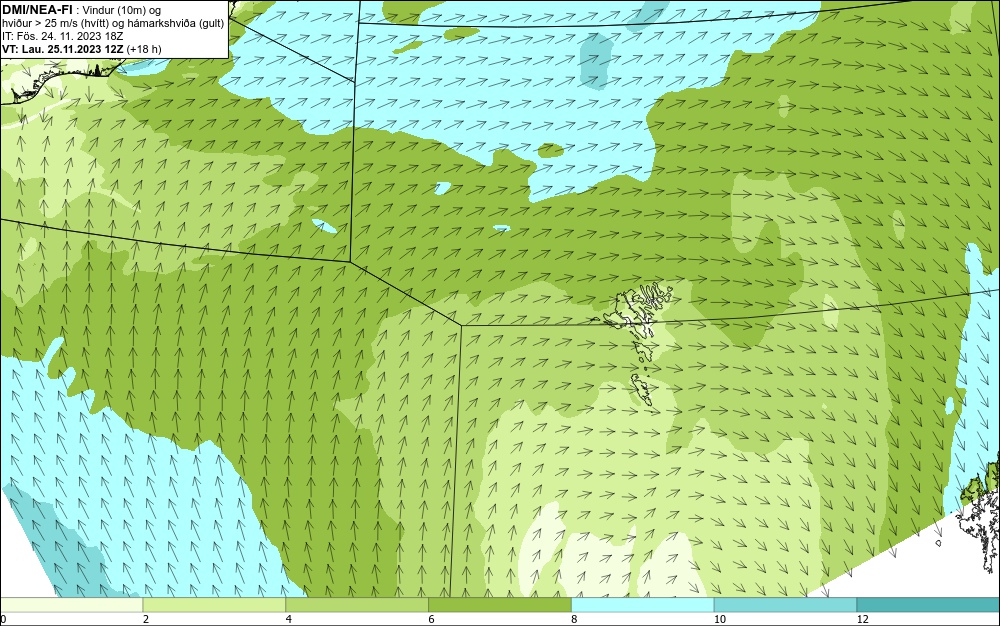Click the 'hviður > 25 m/s' legend line
This screenshot has width=1000, height=626.
[x=113, y=23]
